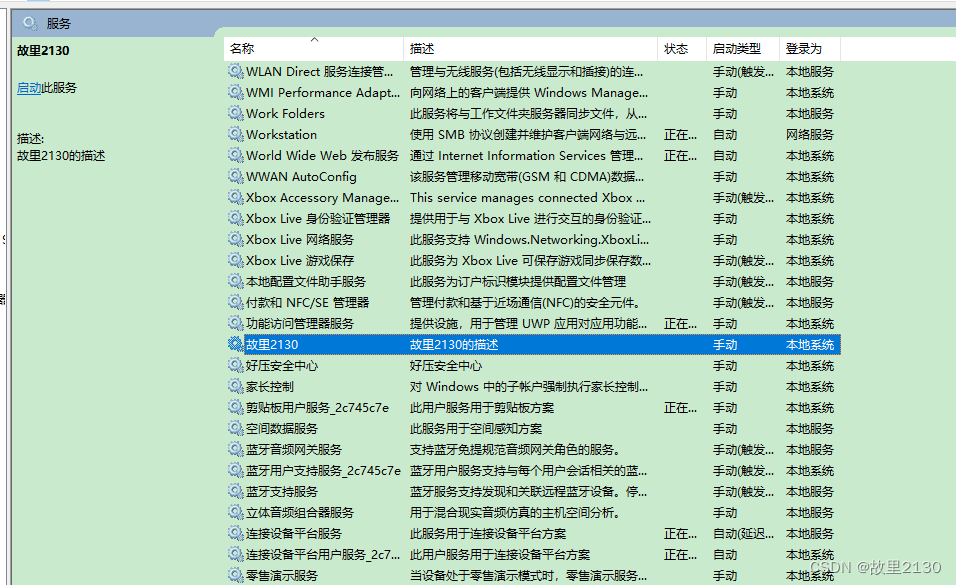Click gear icon for WLAN Direct service
956x585 pixels.
236,72
